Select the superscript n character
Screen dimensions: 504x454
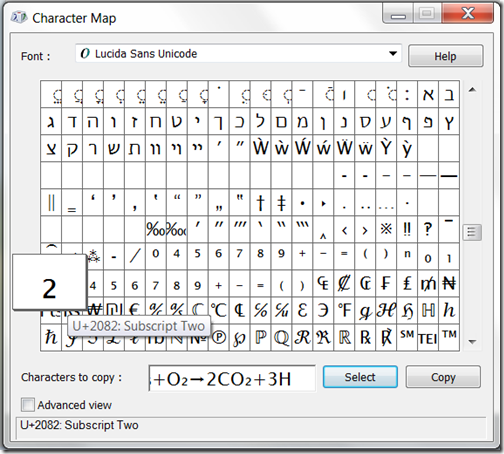click(x=407, y=256)
